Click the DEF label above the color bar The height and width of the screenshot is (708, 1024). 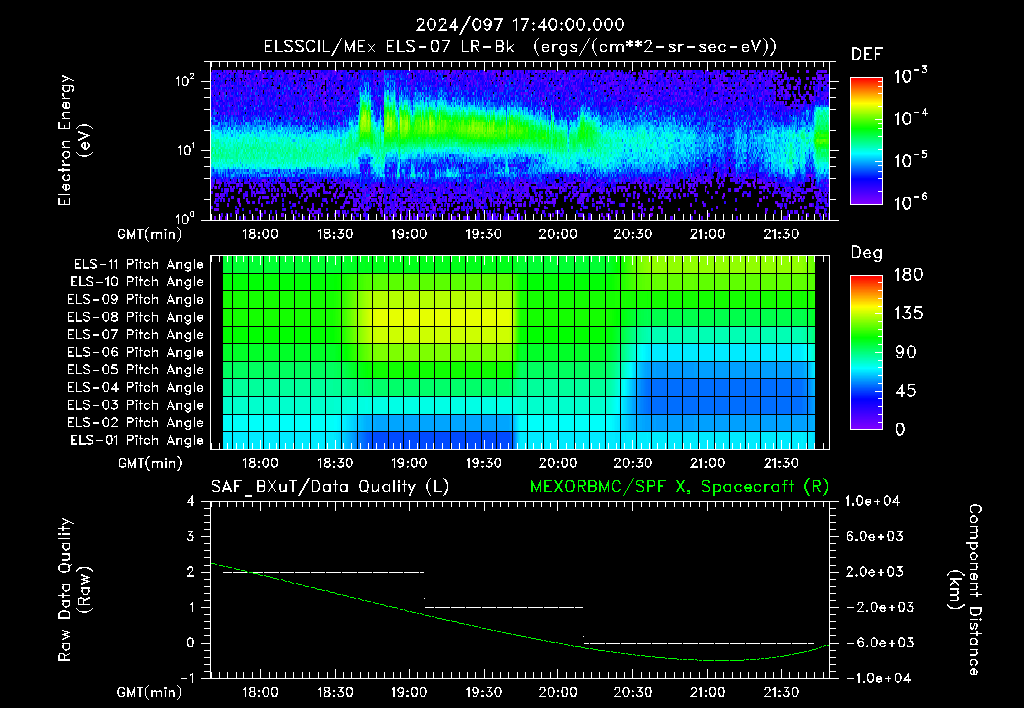pyautogui.click(x=867, y=54)
